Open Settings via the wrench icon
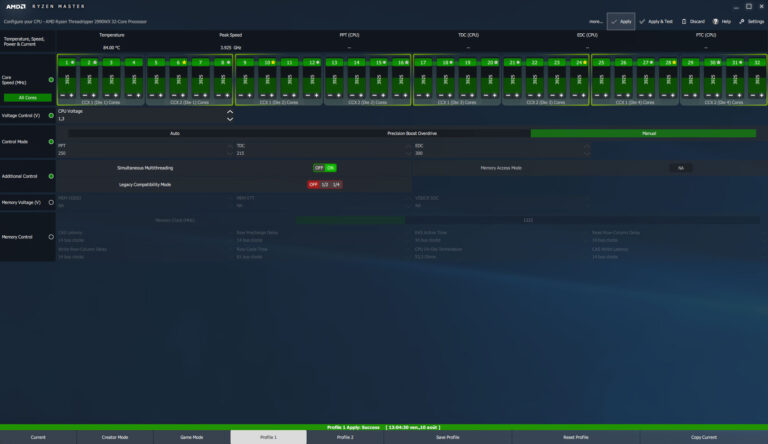Viewport: 768px width, 444px height. pyautogui.click(x=741, y=21)
